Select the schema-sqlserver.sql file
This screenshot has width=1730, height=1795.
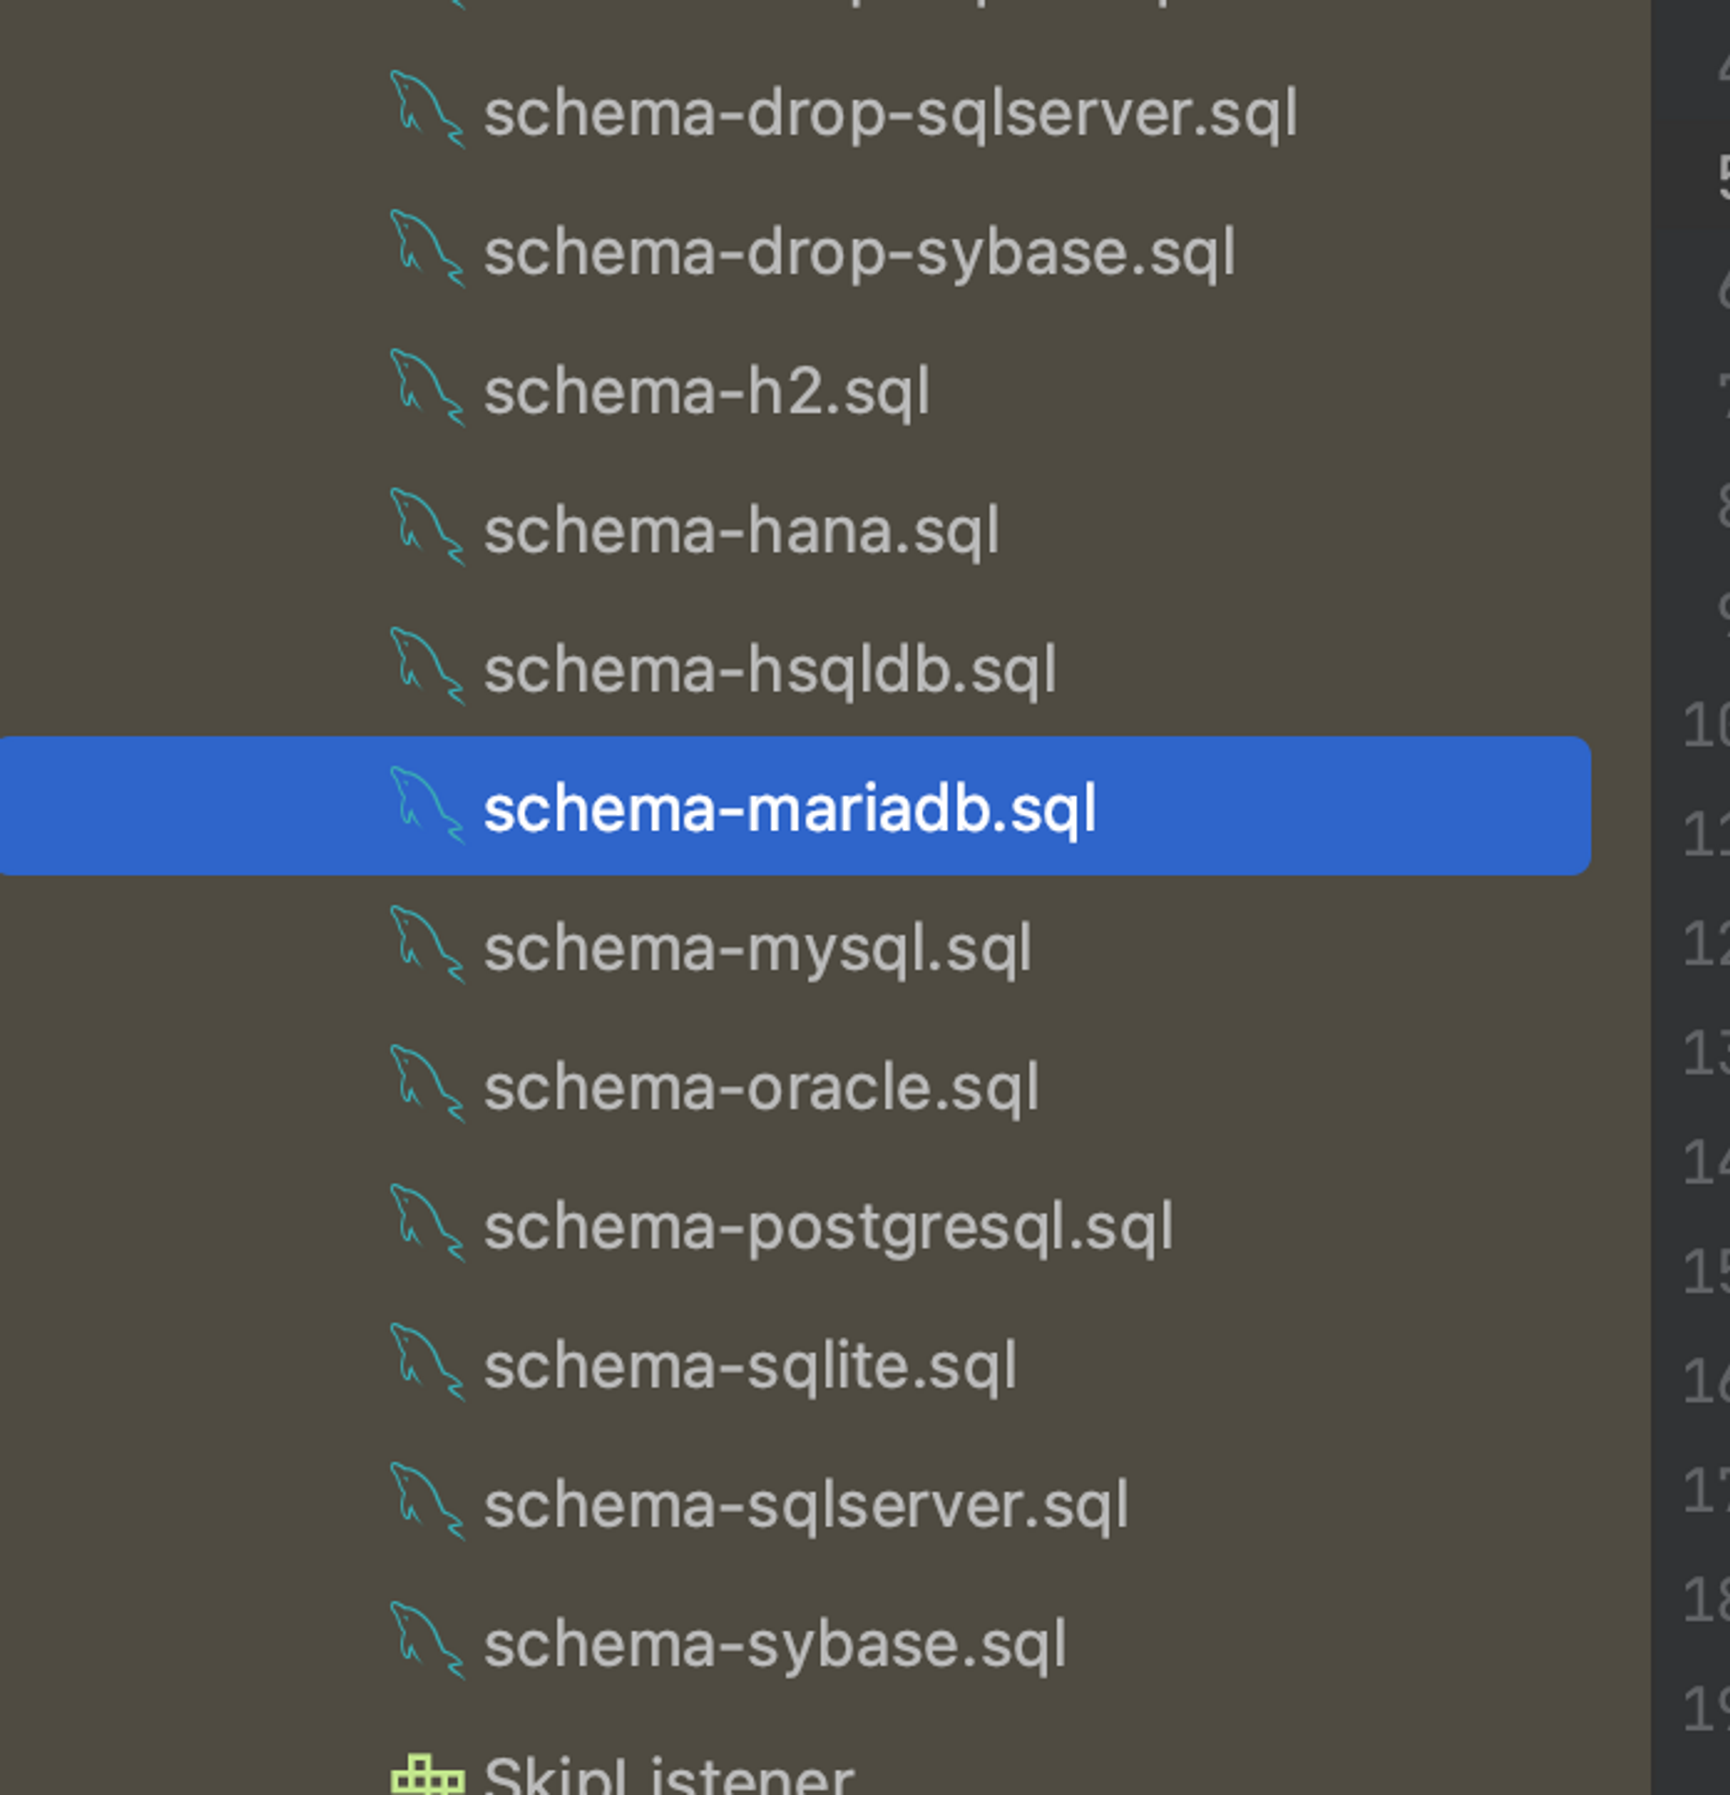click(x=807, y=1505)
